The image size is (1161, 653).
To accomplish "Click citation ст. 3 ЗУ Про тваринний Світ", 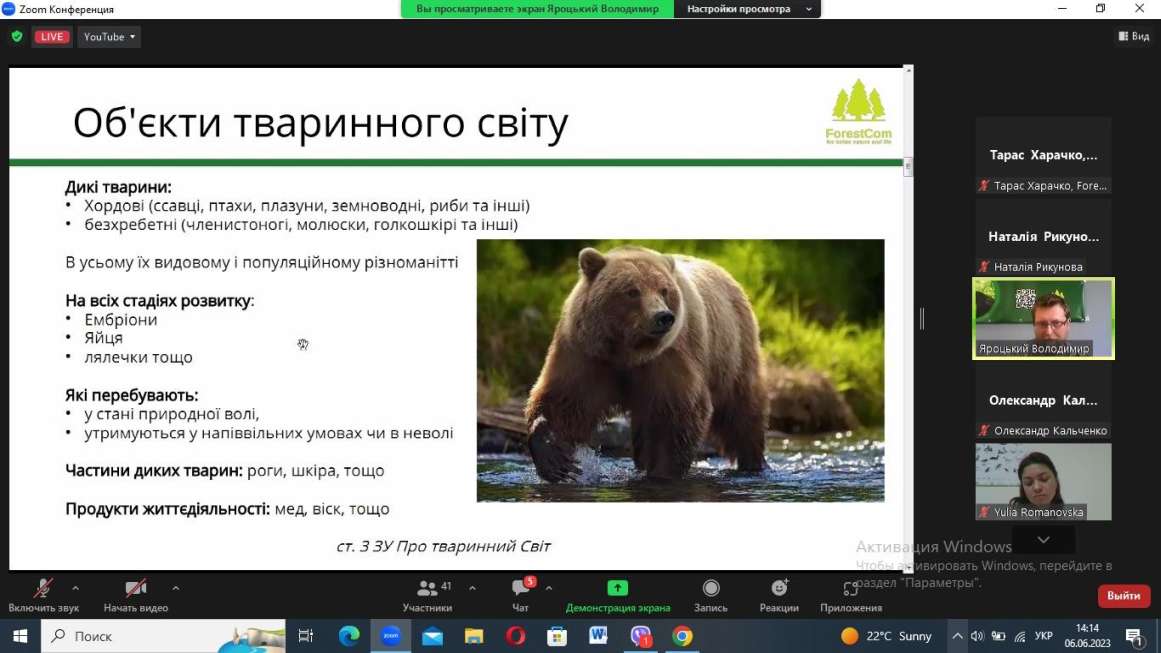I will (x=443, y=546).
